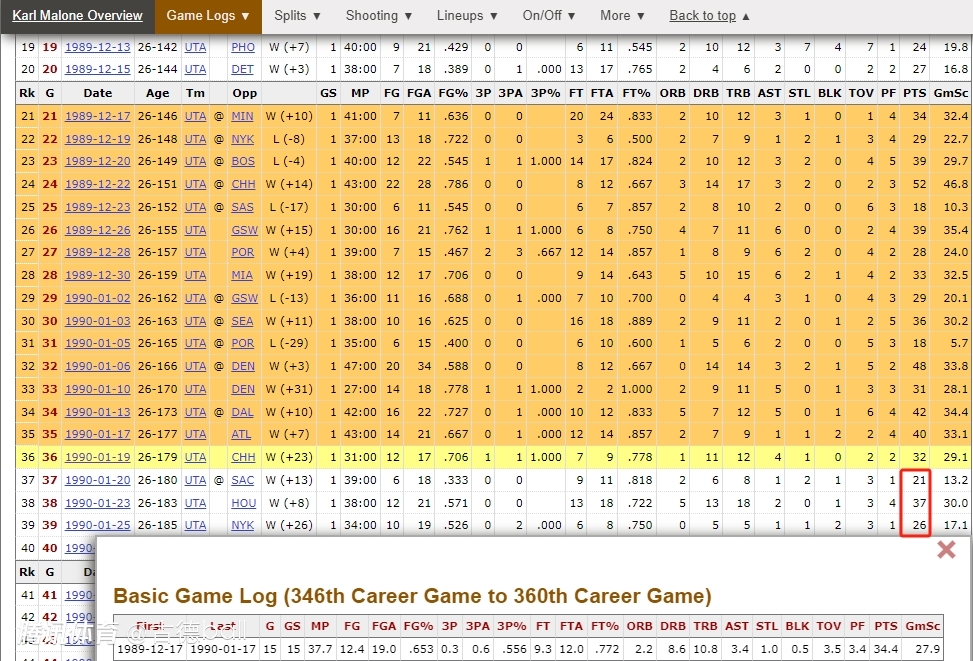973x661 pixels.
Task: Sort table by AST column header
Action: pyautogui.click(x=769, y=93)
